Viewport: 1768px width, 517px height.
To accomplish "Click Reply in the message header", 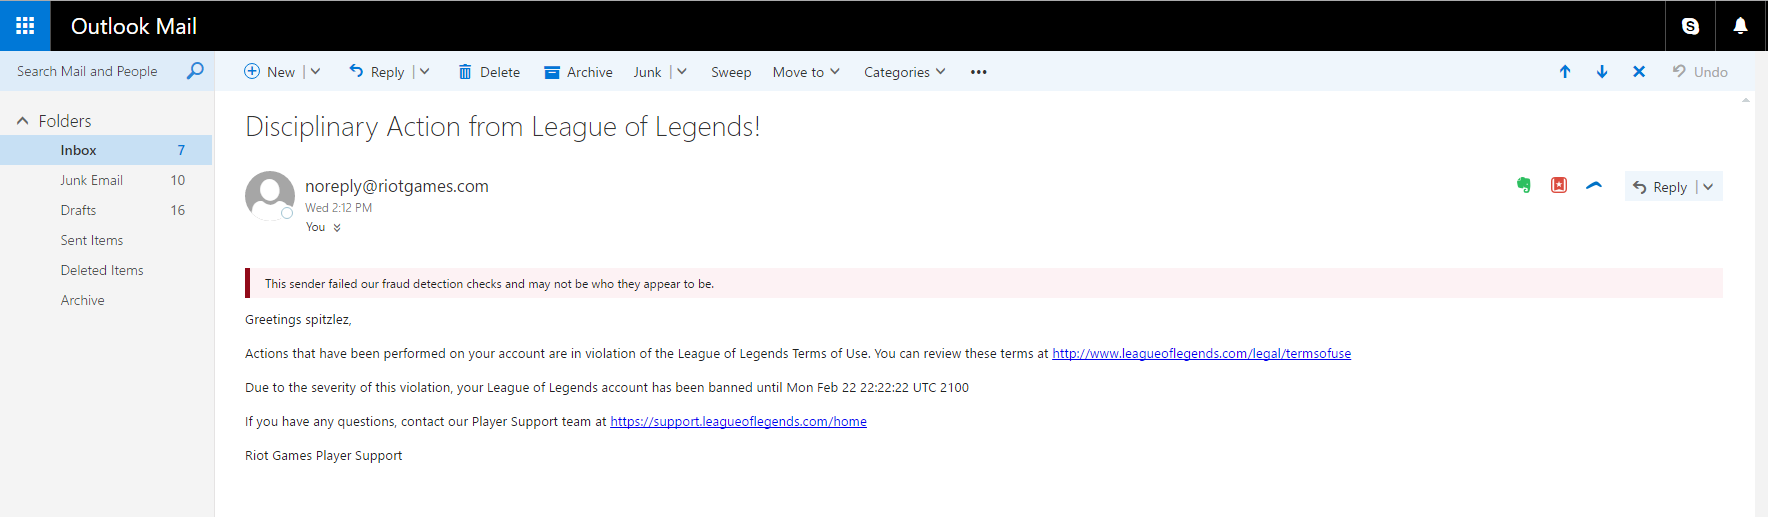I will pyautogui.click(x=1660, y=187).
